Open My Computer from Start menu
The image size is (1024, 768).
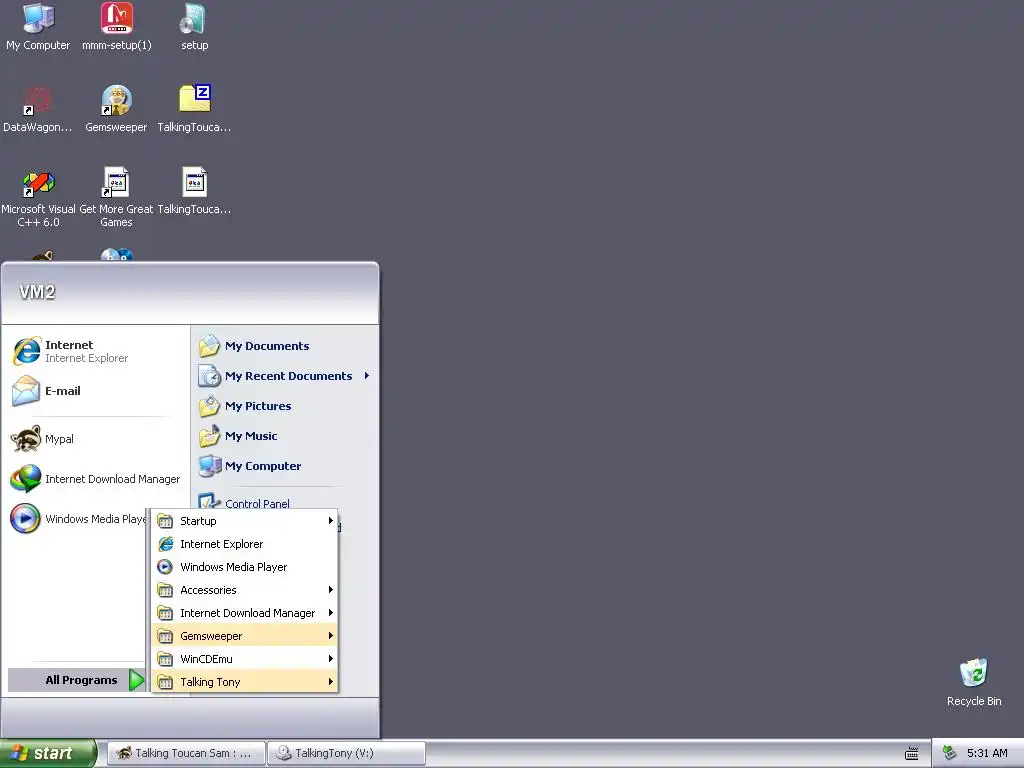pos(284,466)
